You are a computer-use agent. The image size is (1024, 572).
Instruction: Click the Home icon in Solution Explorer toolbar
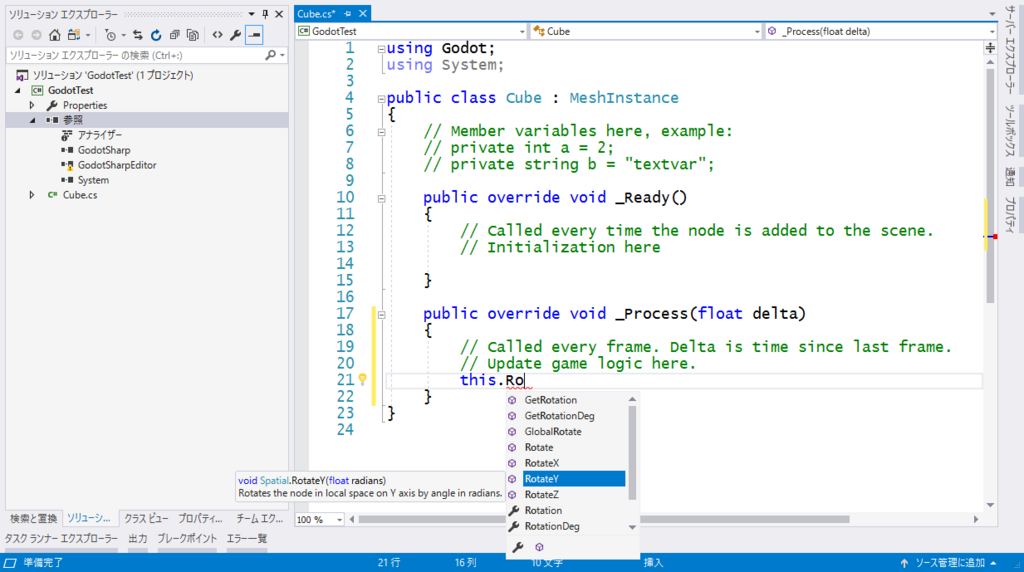tap(55, 35)
